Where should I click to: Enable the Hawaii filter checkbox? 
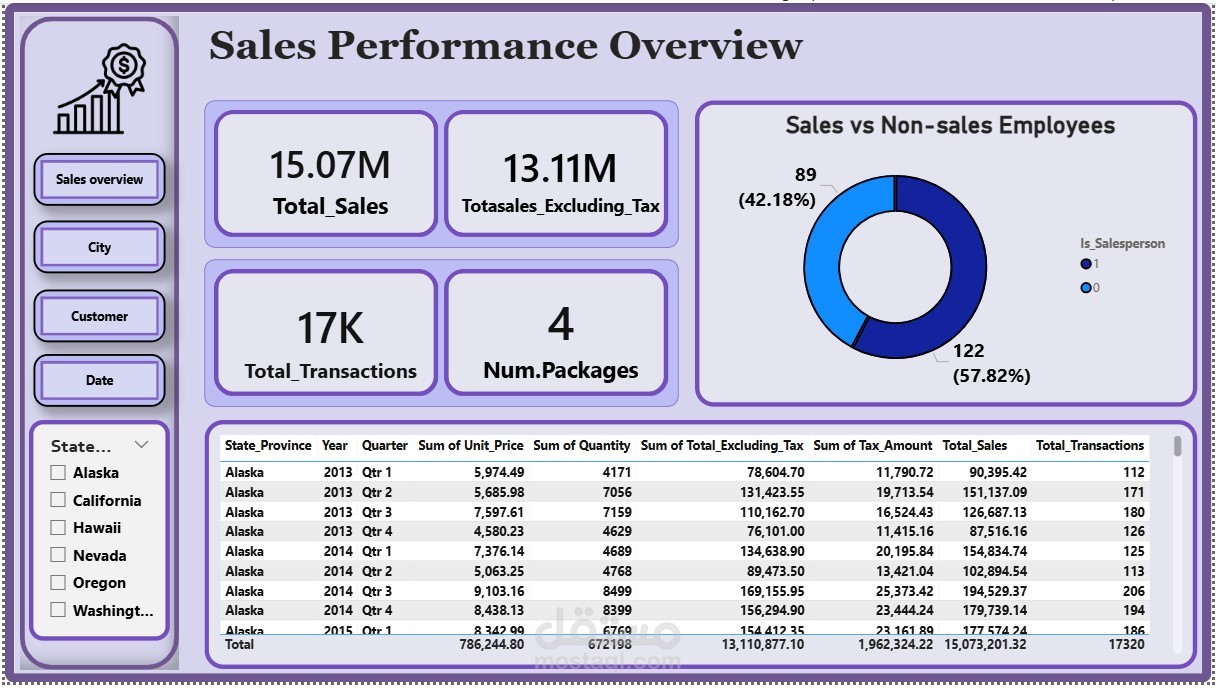tap(58, 527)
